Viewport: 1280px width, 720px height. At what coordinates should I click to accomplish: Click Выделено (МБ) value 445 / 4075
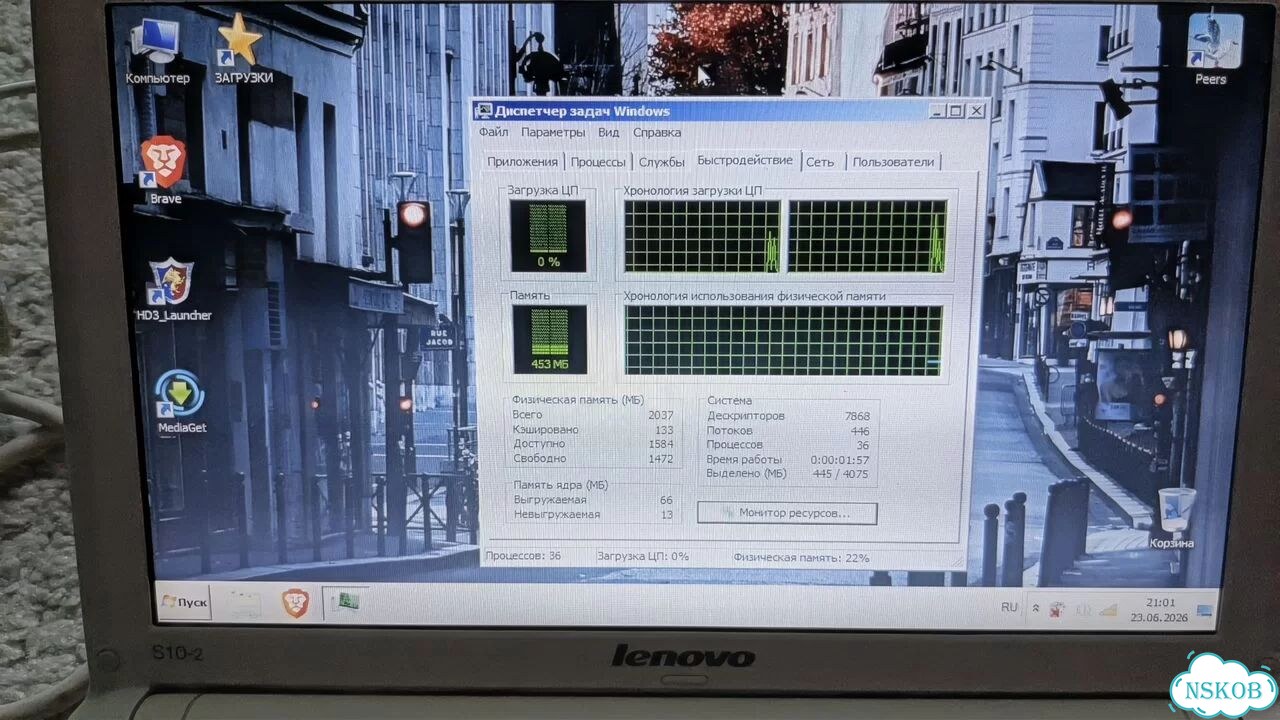841,474
